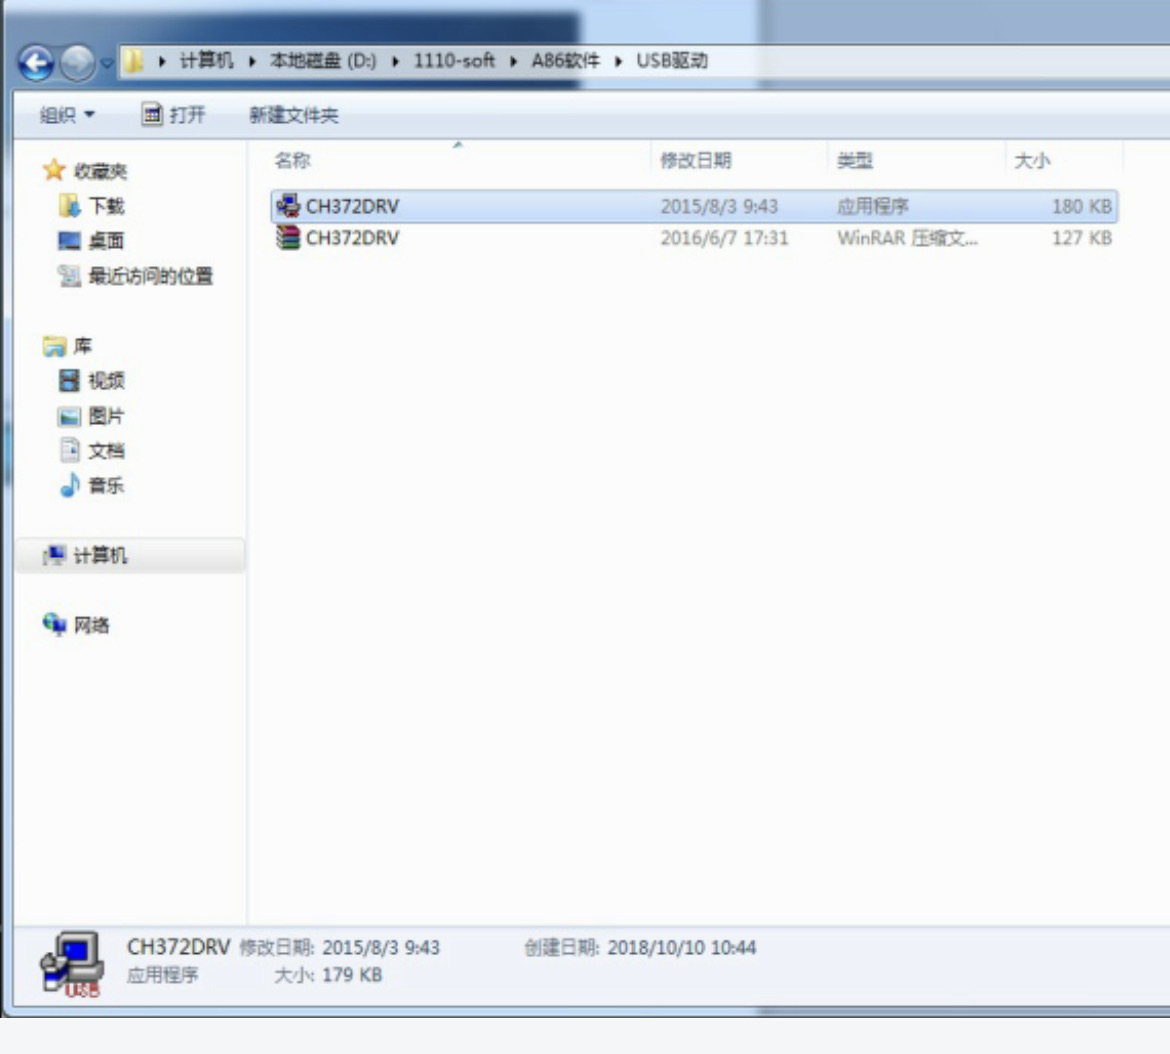Expand the arrow after A86软件 in breadcrumb
The height and width of the screenshot is (1054, 1170).
[x=619, y=61]
